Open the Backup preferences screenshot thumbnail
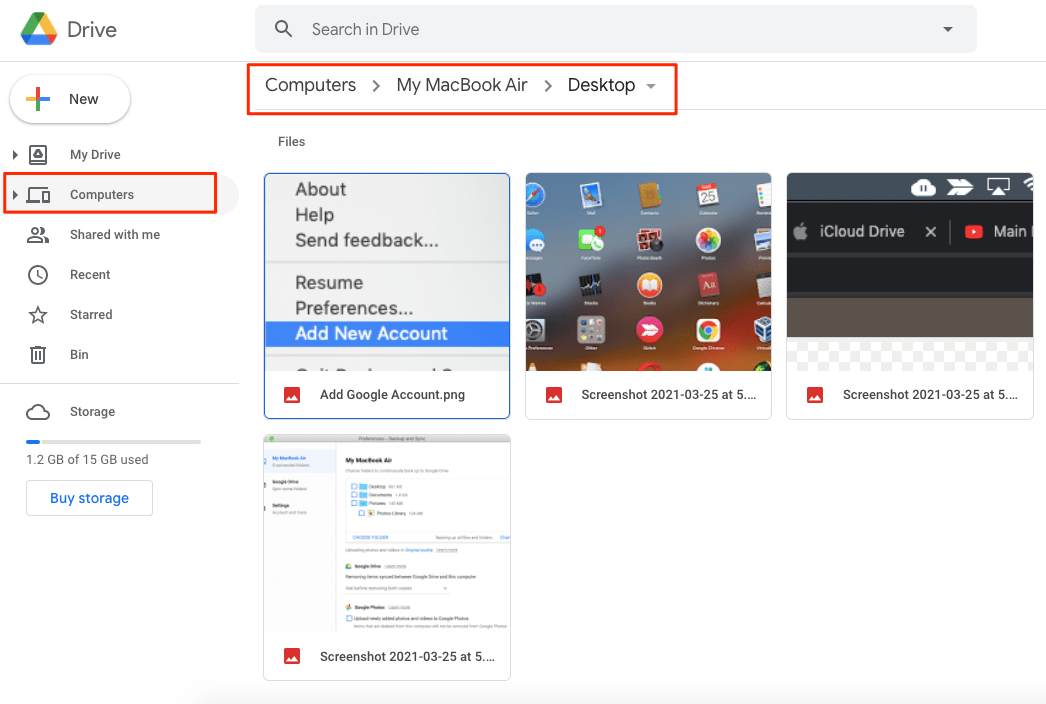Screen dimensions: 1046x704 (387, 533)
